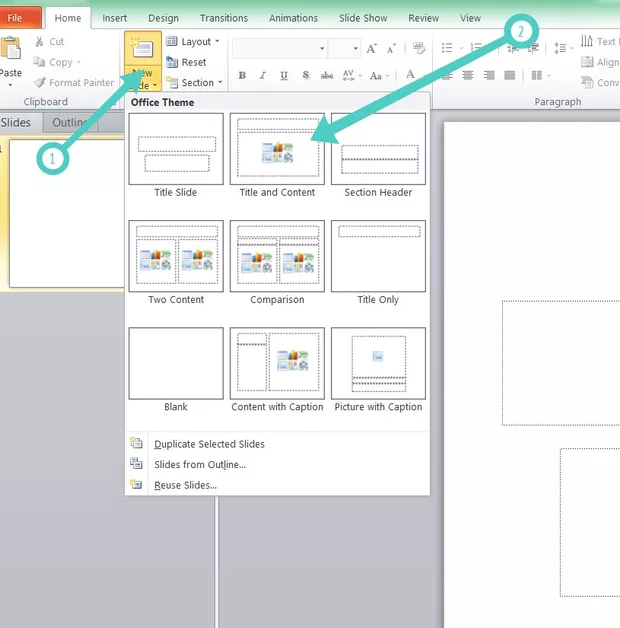Click the Increase Font Size icon
This screenshot has height=628, width=620.
(x=372, y=48)
